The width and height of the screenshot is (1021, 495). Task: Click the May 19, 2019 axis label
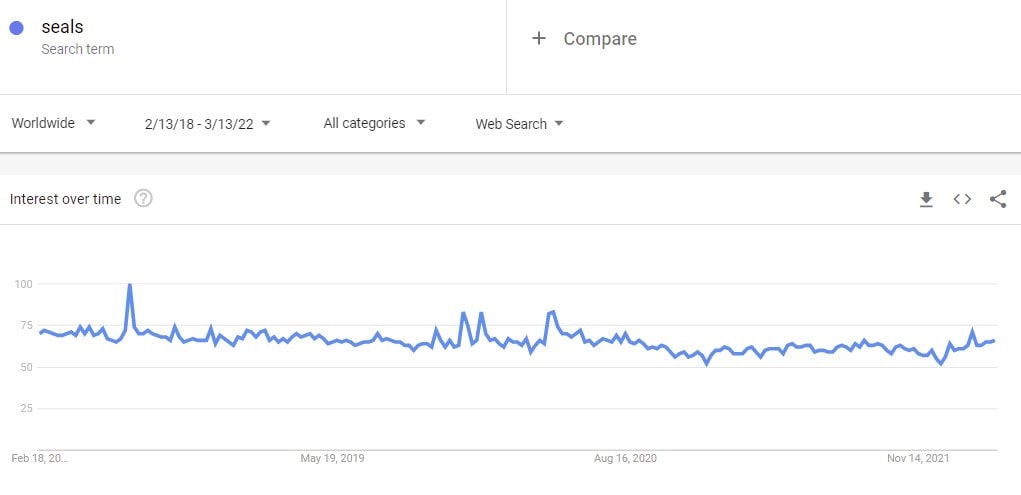pyautogui.click(x=333, y=459)
